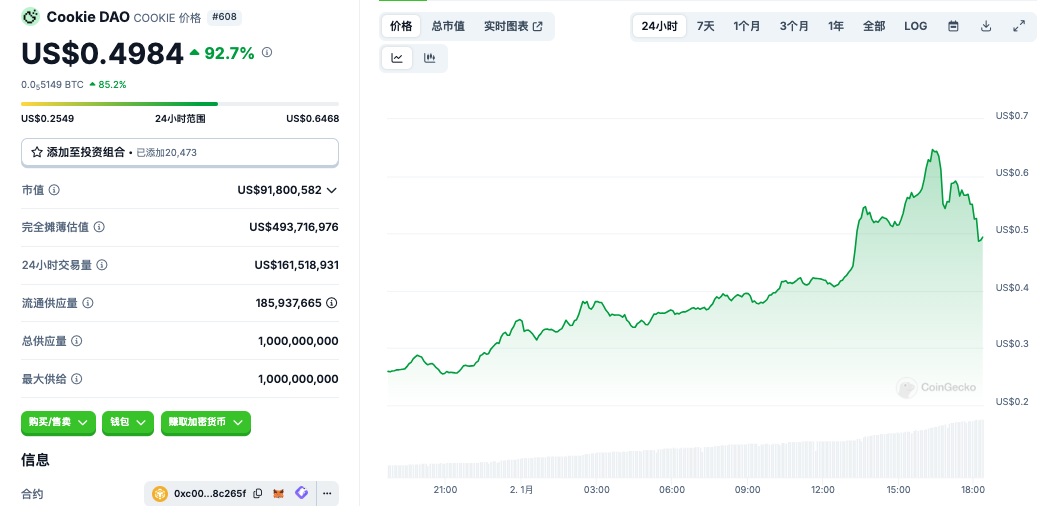Screen dimensions: 1042x506
Task: Add the token to MetaMask via fox icon
Action: pos(280,493)
